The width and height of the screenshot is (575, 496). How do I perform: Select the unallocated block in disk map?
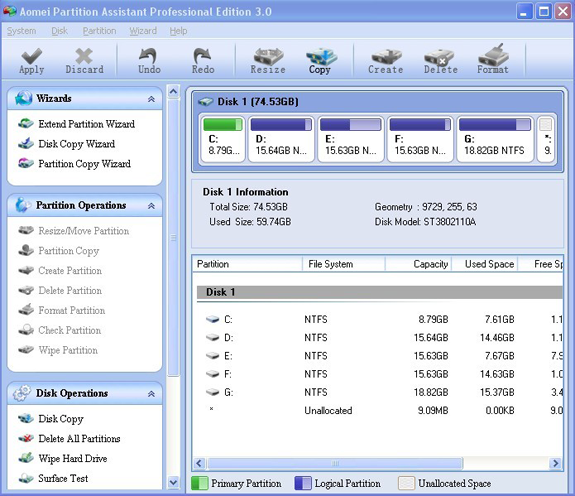coord(546,139)
